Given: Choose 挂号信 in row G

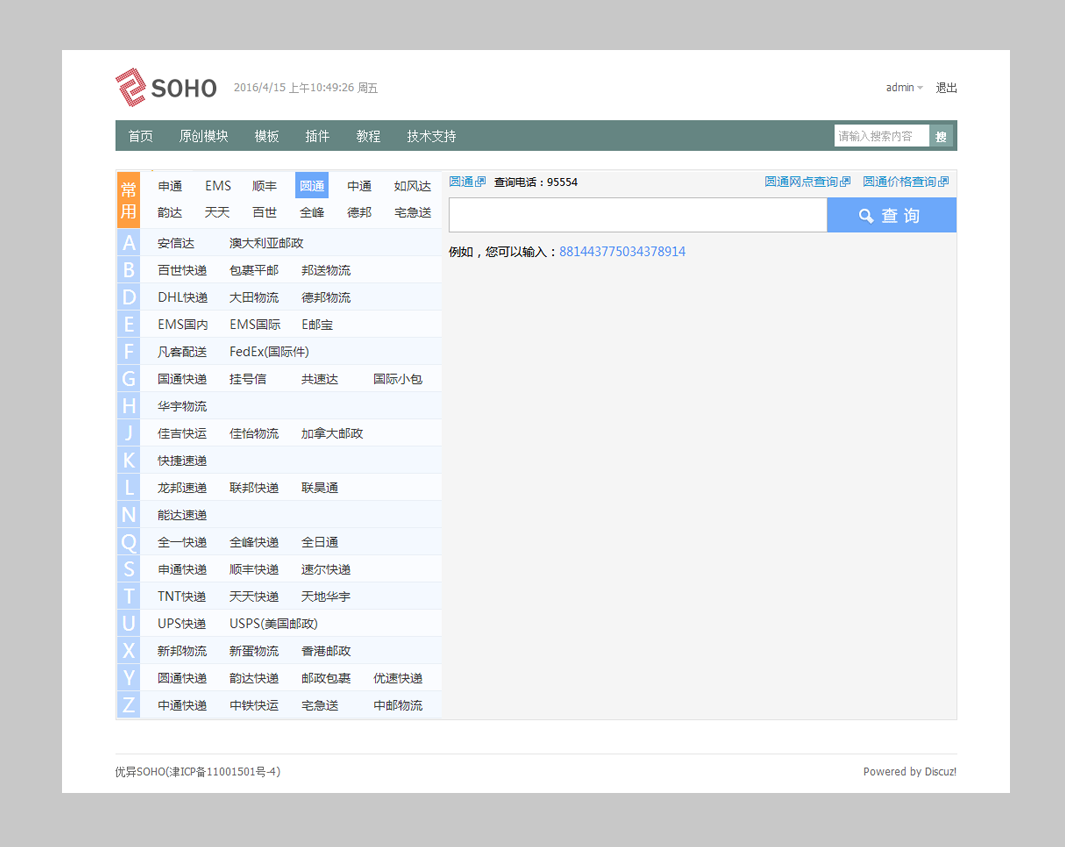Looking at the screenshot, I should [x=248, y=379].
